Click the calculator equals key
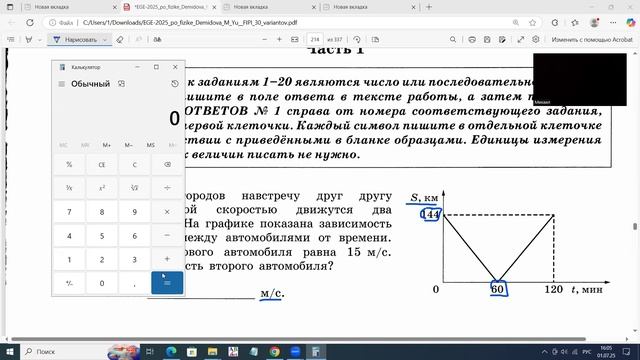This screenshot has width=640, height=360. pyautogui.click(x=167, y=283)
